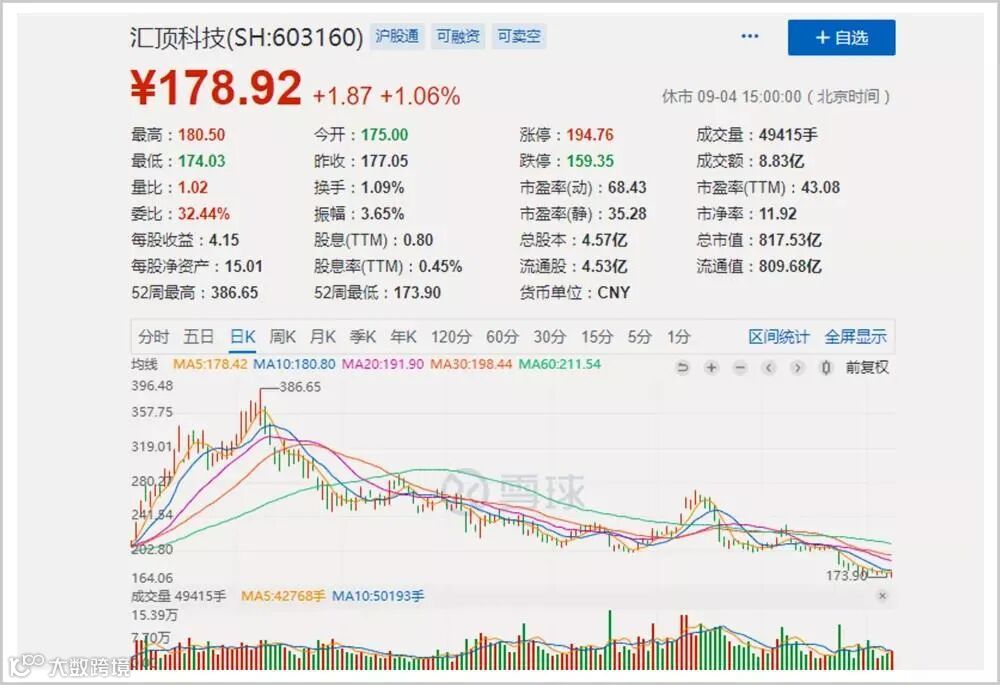Click the 今开 value 175.00
The height and width of the screenshot is (685, 1000).
click(x=385, y=135)
